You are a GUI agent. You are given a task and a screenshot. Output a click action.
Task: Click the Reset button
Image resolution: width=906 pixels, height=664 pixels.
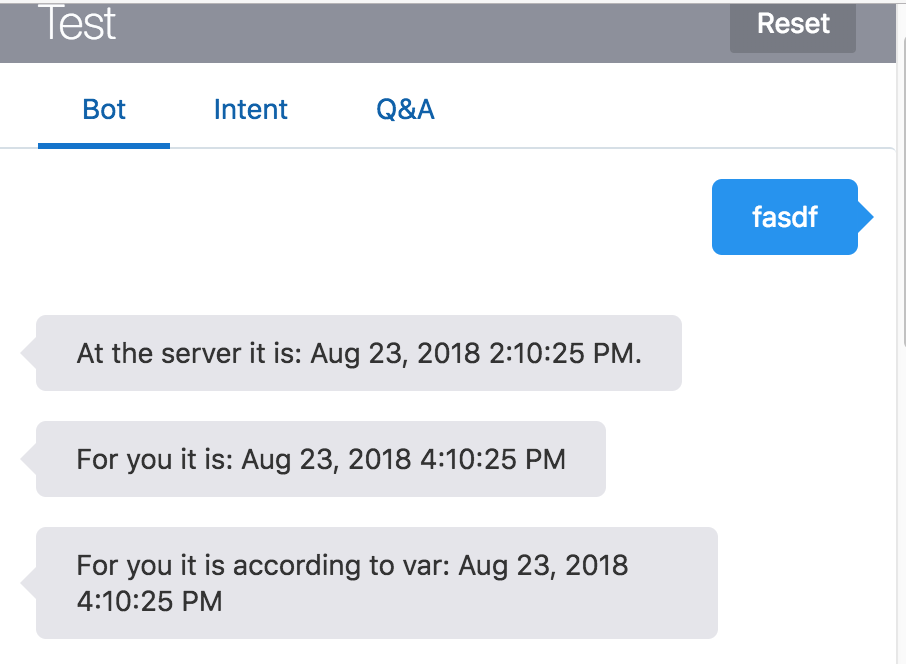point(791,23)
